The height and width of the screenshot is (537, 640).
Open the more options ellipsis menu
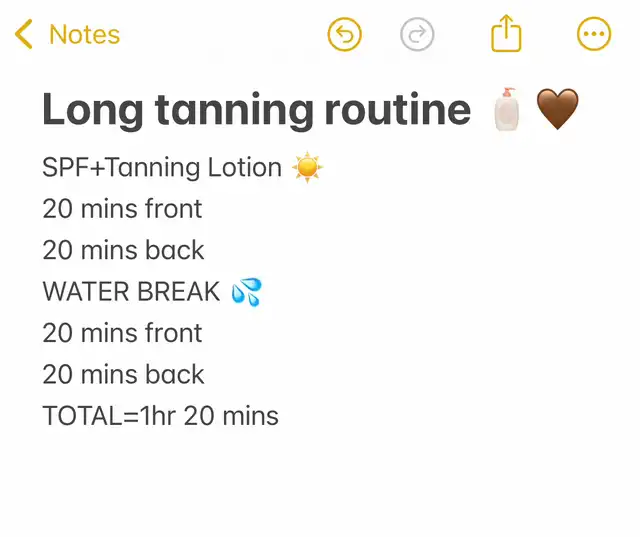tap(594, 35)
